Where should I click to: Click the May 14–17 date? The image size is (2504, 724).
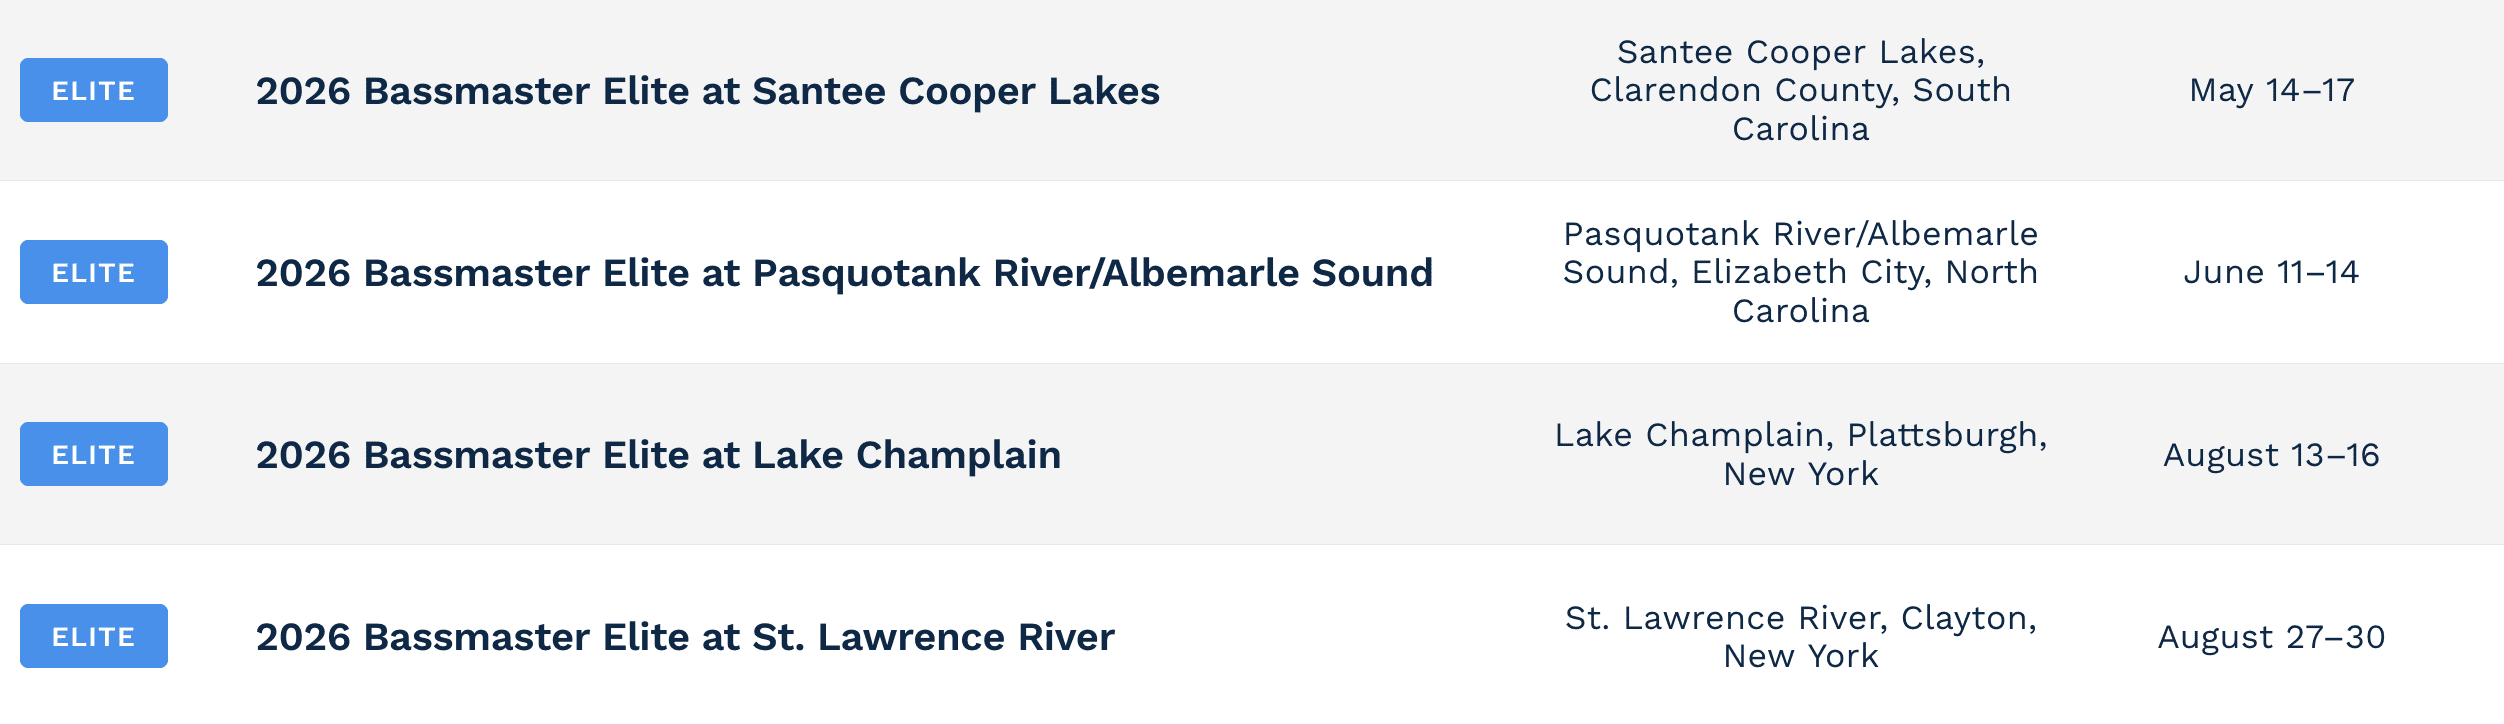pyautogui.click(x=2271, y=90)
